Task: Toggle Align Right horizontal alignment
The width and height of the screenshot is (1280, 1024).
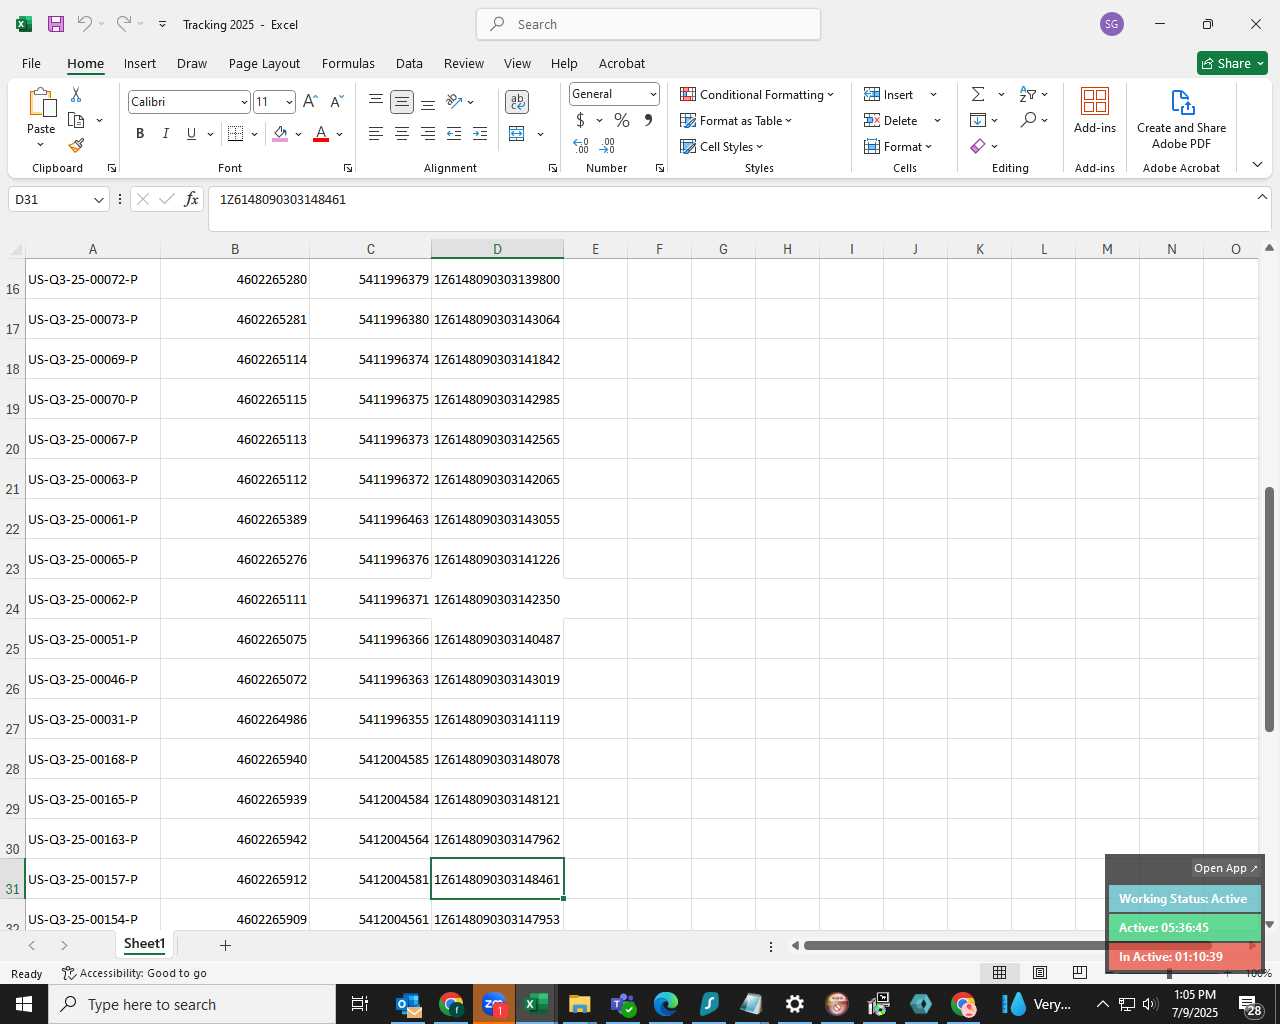Action: pos(428,134)
